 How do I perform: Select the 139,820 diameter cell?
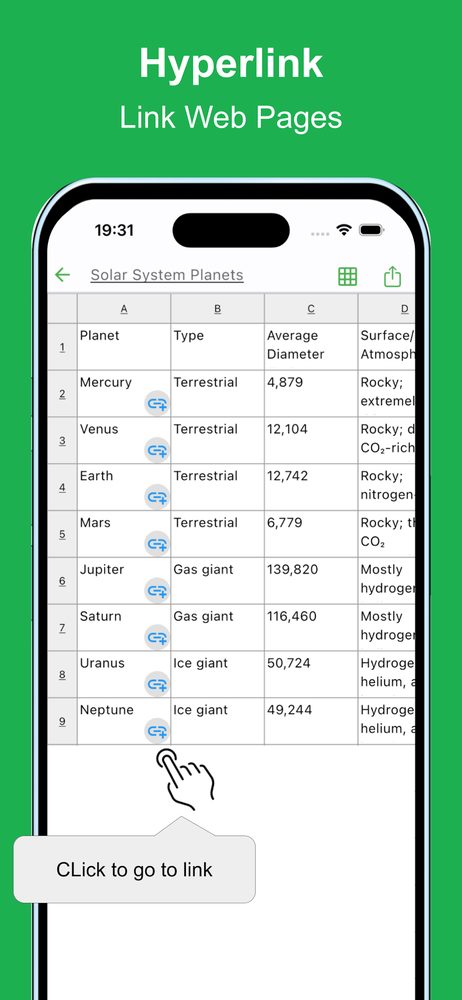click(311, 581)
